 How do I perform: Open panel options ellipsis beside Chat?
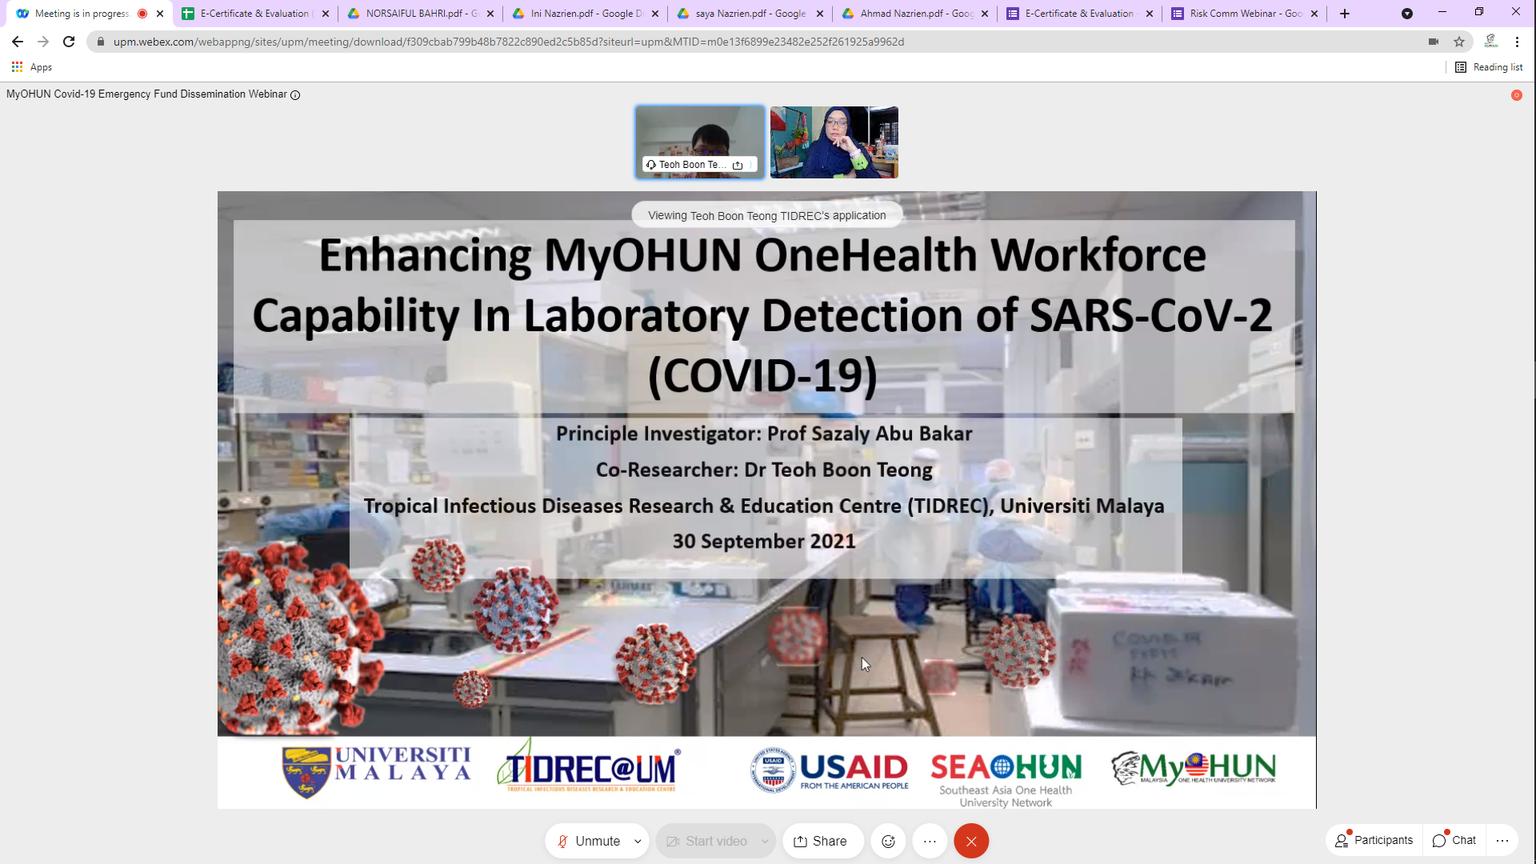click(1502, 840)
